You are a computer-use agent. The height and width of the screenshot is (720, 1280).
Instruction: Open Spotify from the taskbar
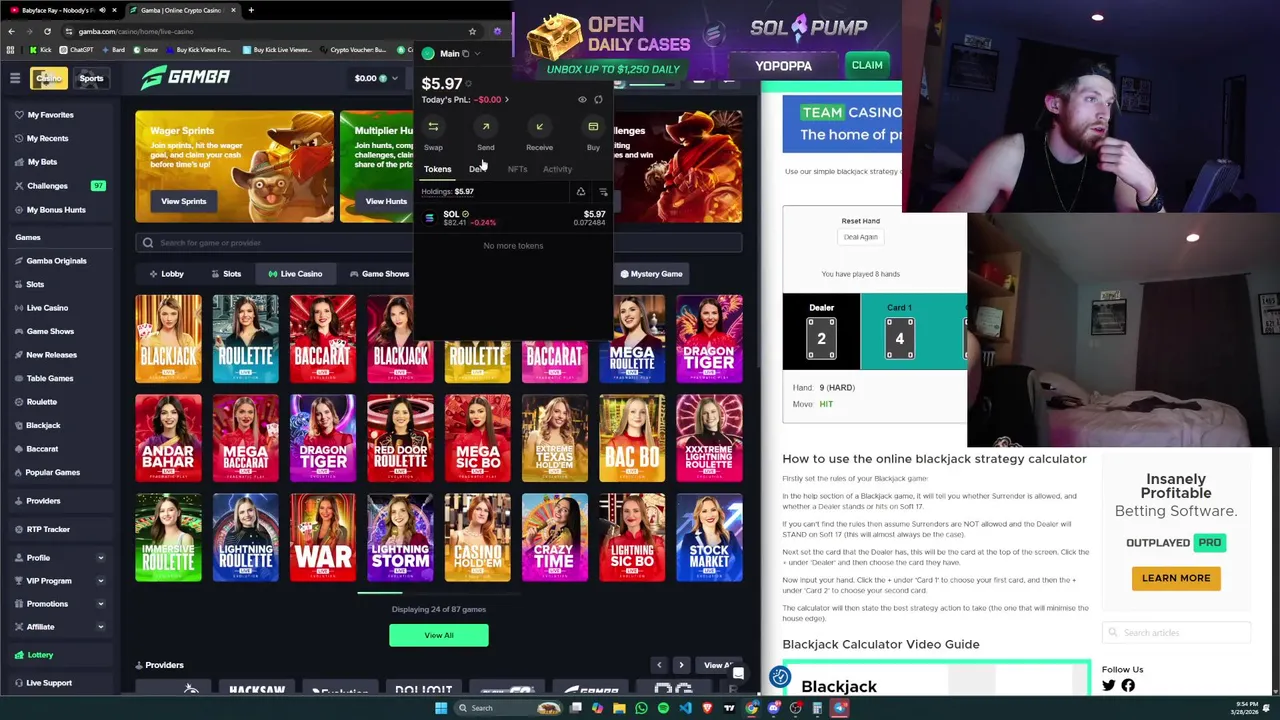click(663, 708)
